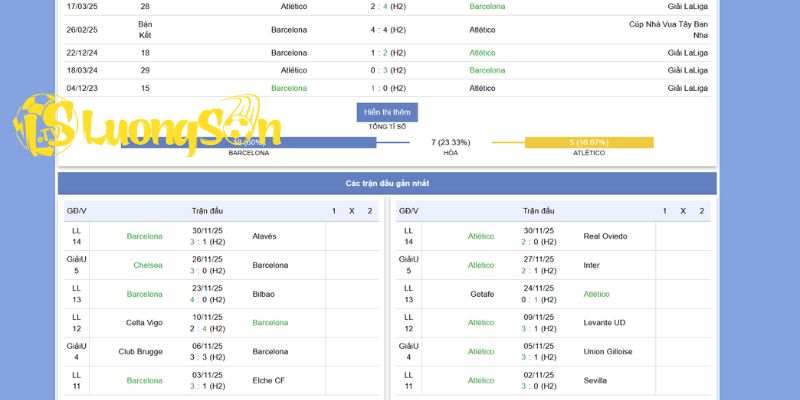Viewport: 800px width, 400px height.
Task: Click the Bilbao team name
Action: point(263,294)
